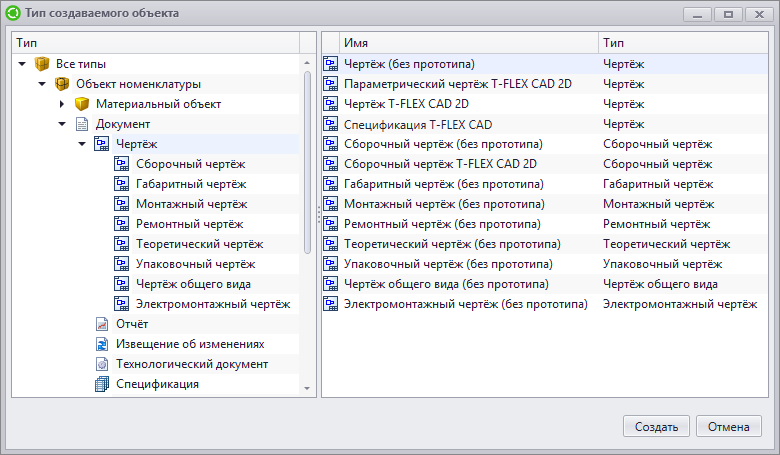This screenshot has width=780, height=455.
Task: Click icon beside Спецификация T-FLEX CAD row
Action: pyautogui.click(x=331, y=124)
